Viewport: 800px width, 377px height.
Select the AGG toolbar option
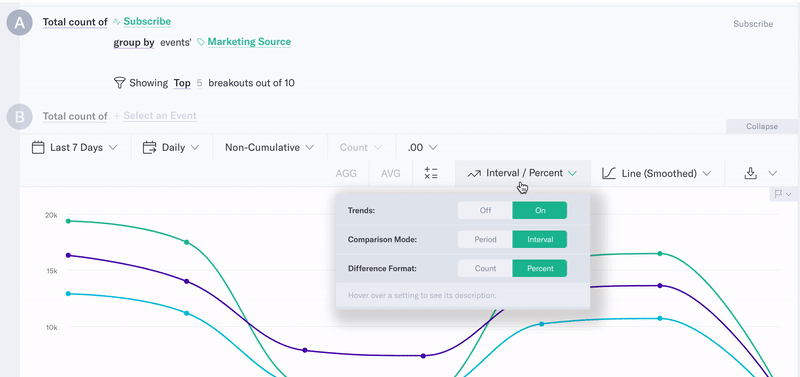coord(346,173)
